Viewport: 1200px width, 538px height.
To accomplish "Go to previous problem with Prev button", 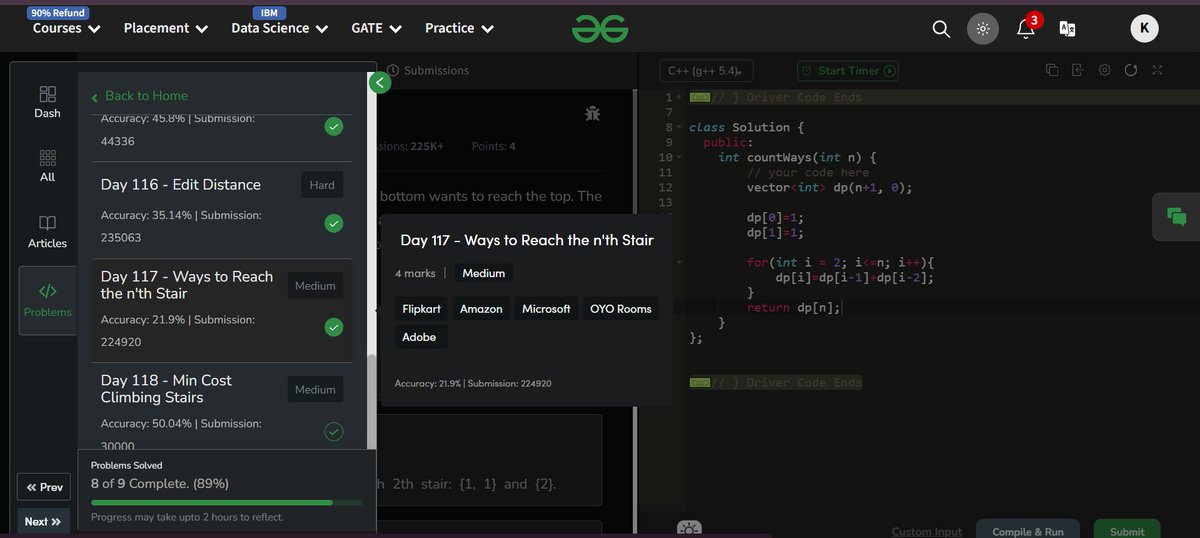I will click(x=45, y=487).
